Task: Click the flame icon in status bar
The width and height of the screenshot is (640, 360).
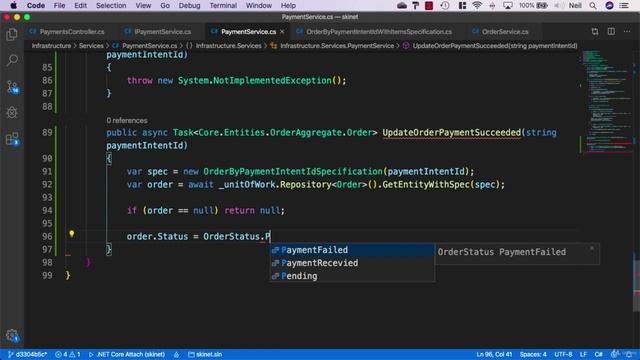Action: coord(176,354)
